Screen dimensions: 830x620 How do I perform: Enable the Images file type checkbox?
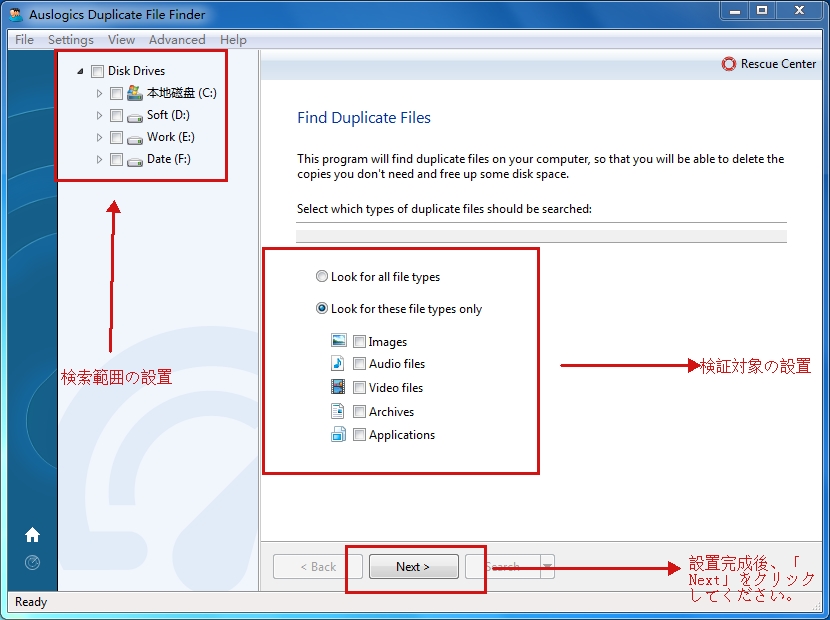(x=359, y=342)
